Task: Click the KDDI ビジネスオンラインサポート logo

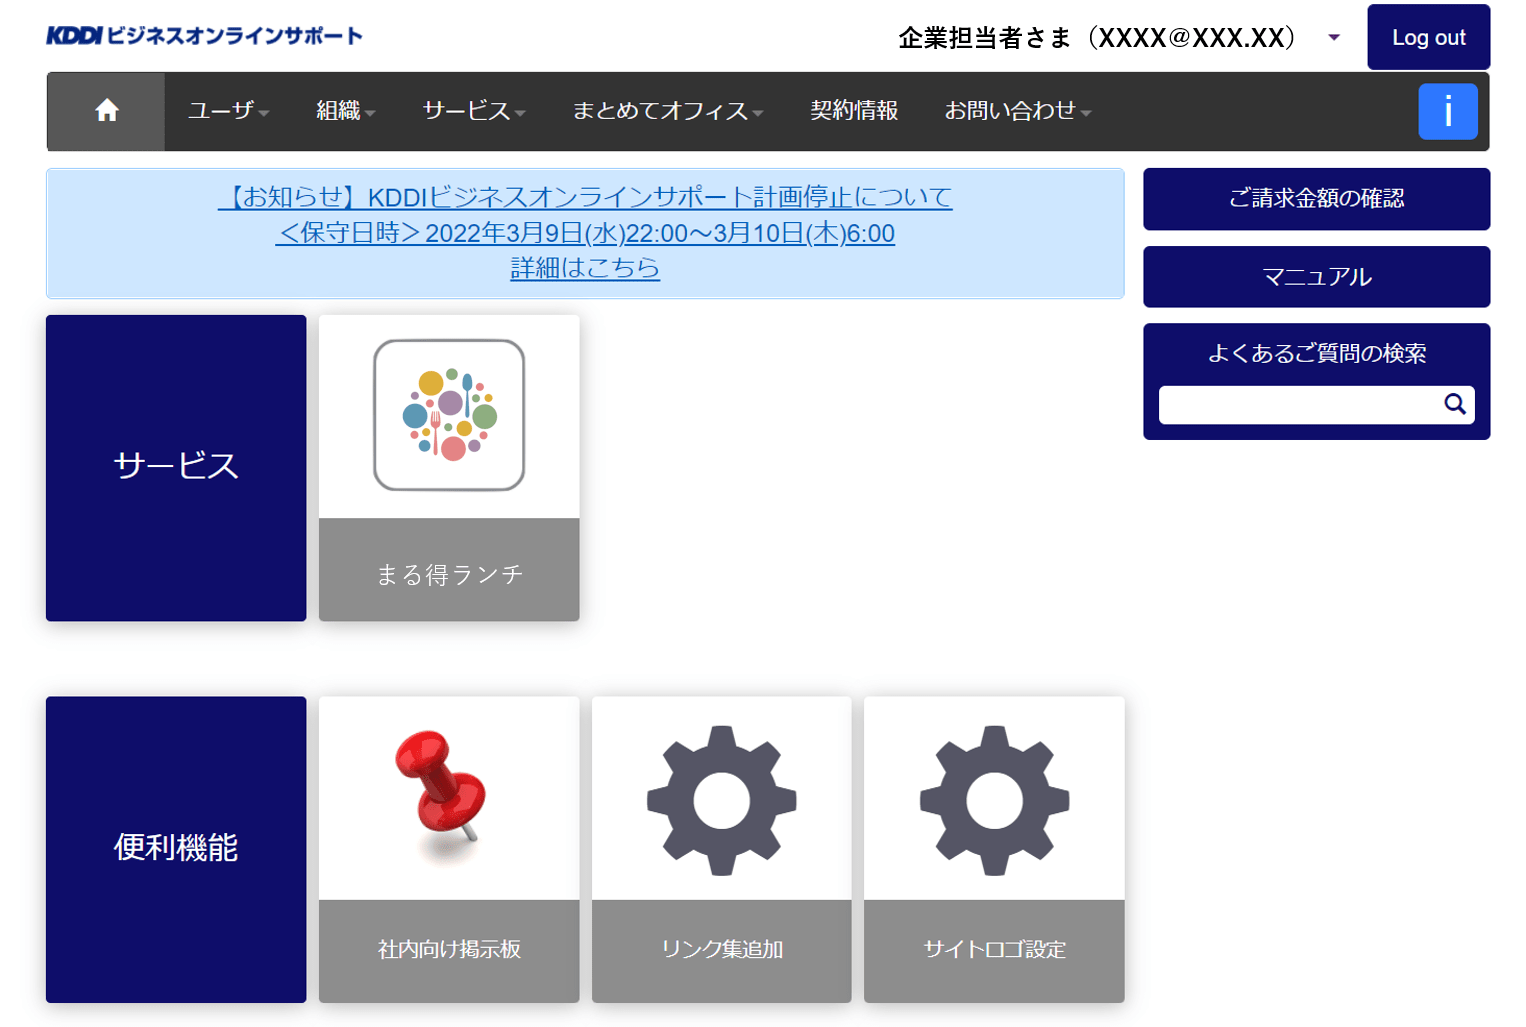Action: [204, 36]
